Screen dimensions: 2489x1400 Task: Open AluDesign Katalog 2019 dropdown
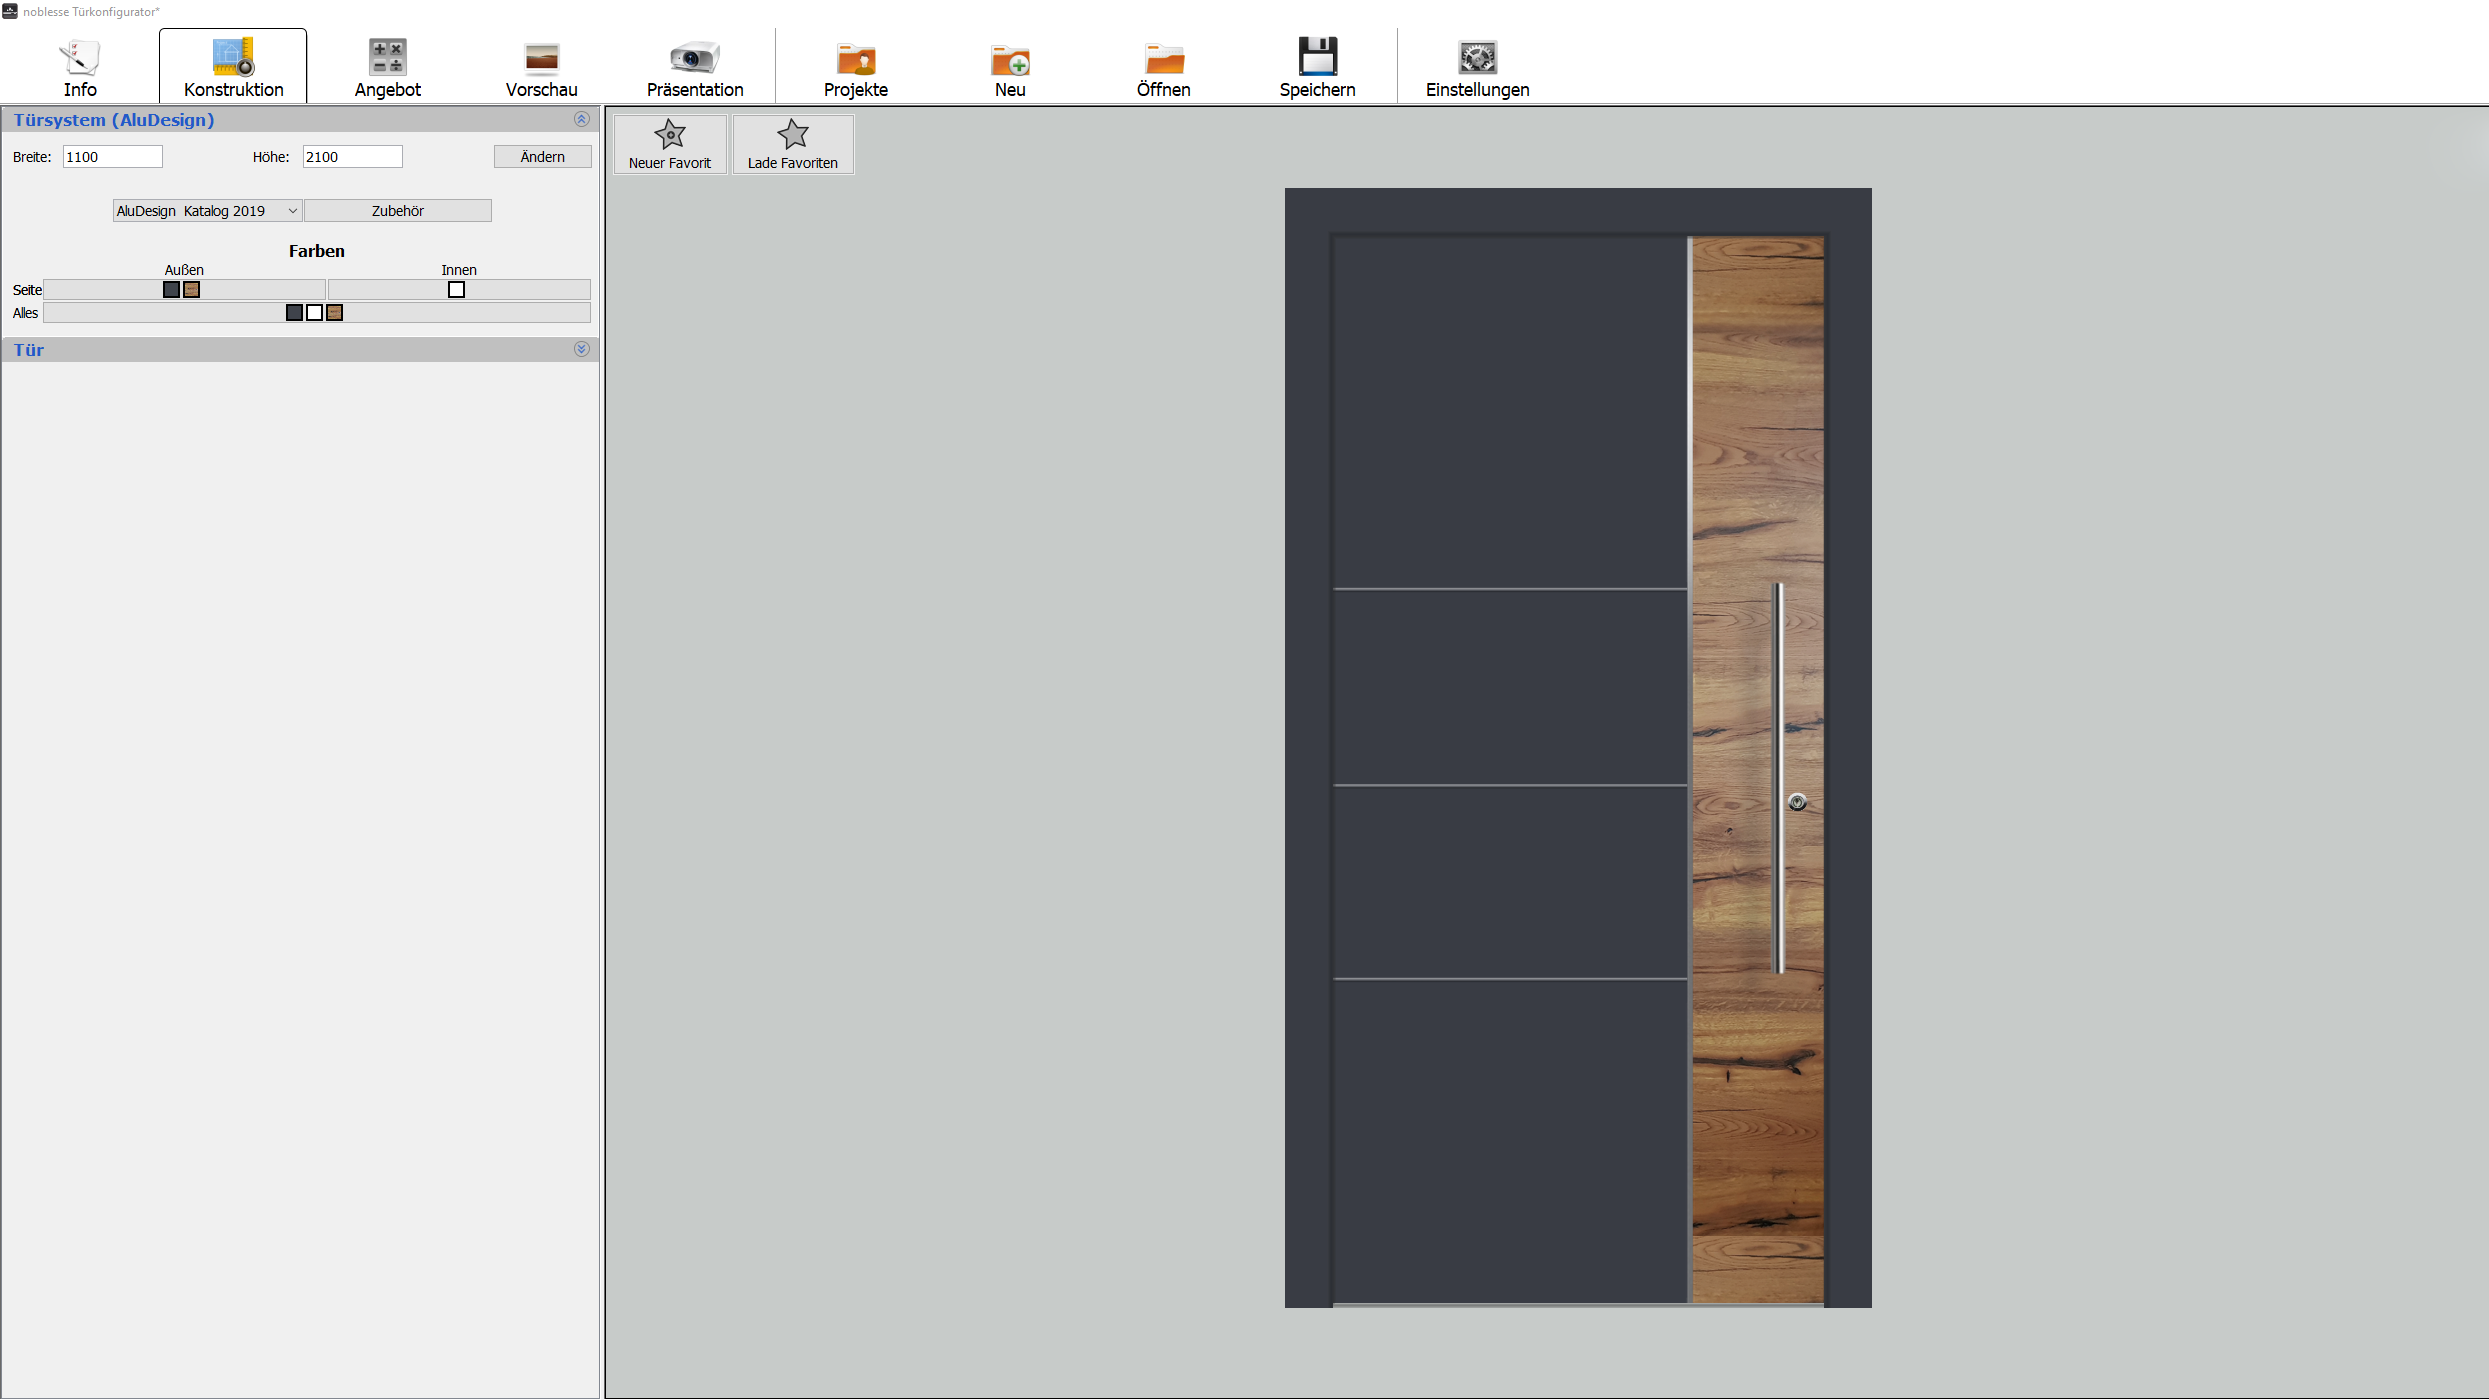tap(207, 211)
